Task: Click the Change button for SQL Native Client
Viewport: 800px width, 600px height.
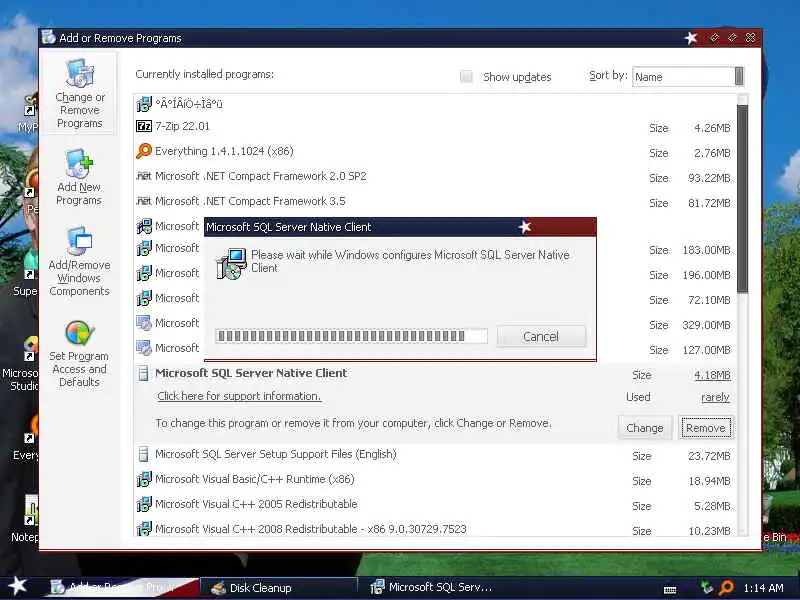Action: pyautogui.click(x=644, y=428)
